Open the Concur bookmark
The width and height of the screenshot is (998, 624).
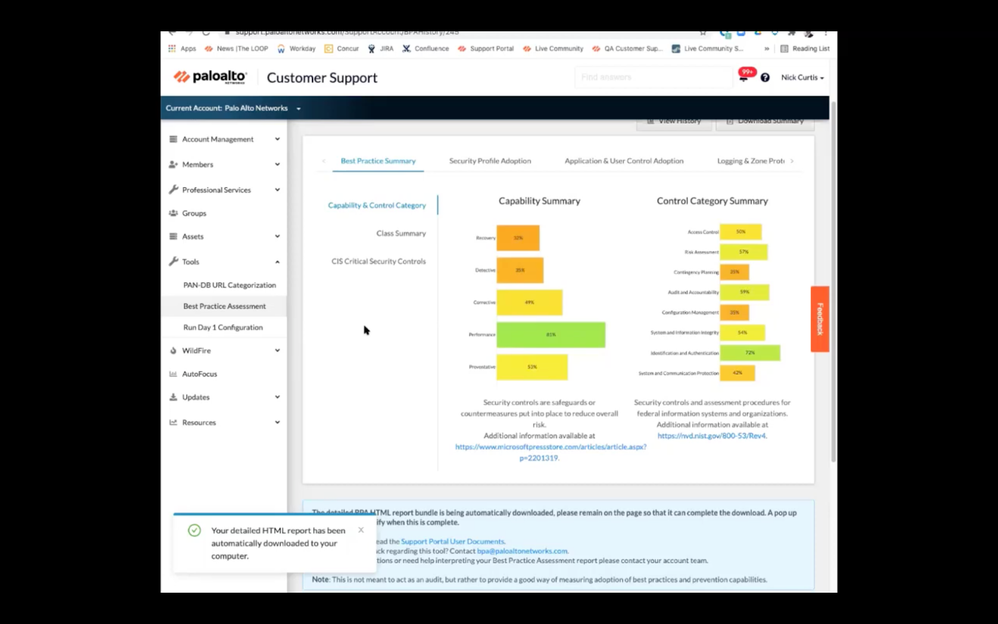(x=342, y=48)
